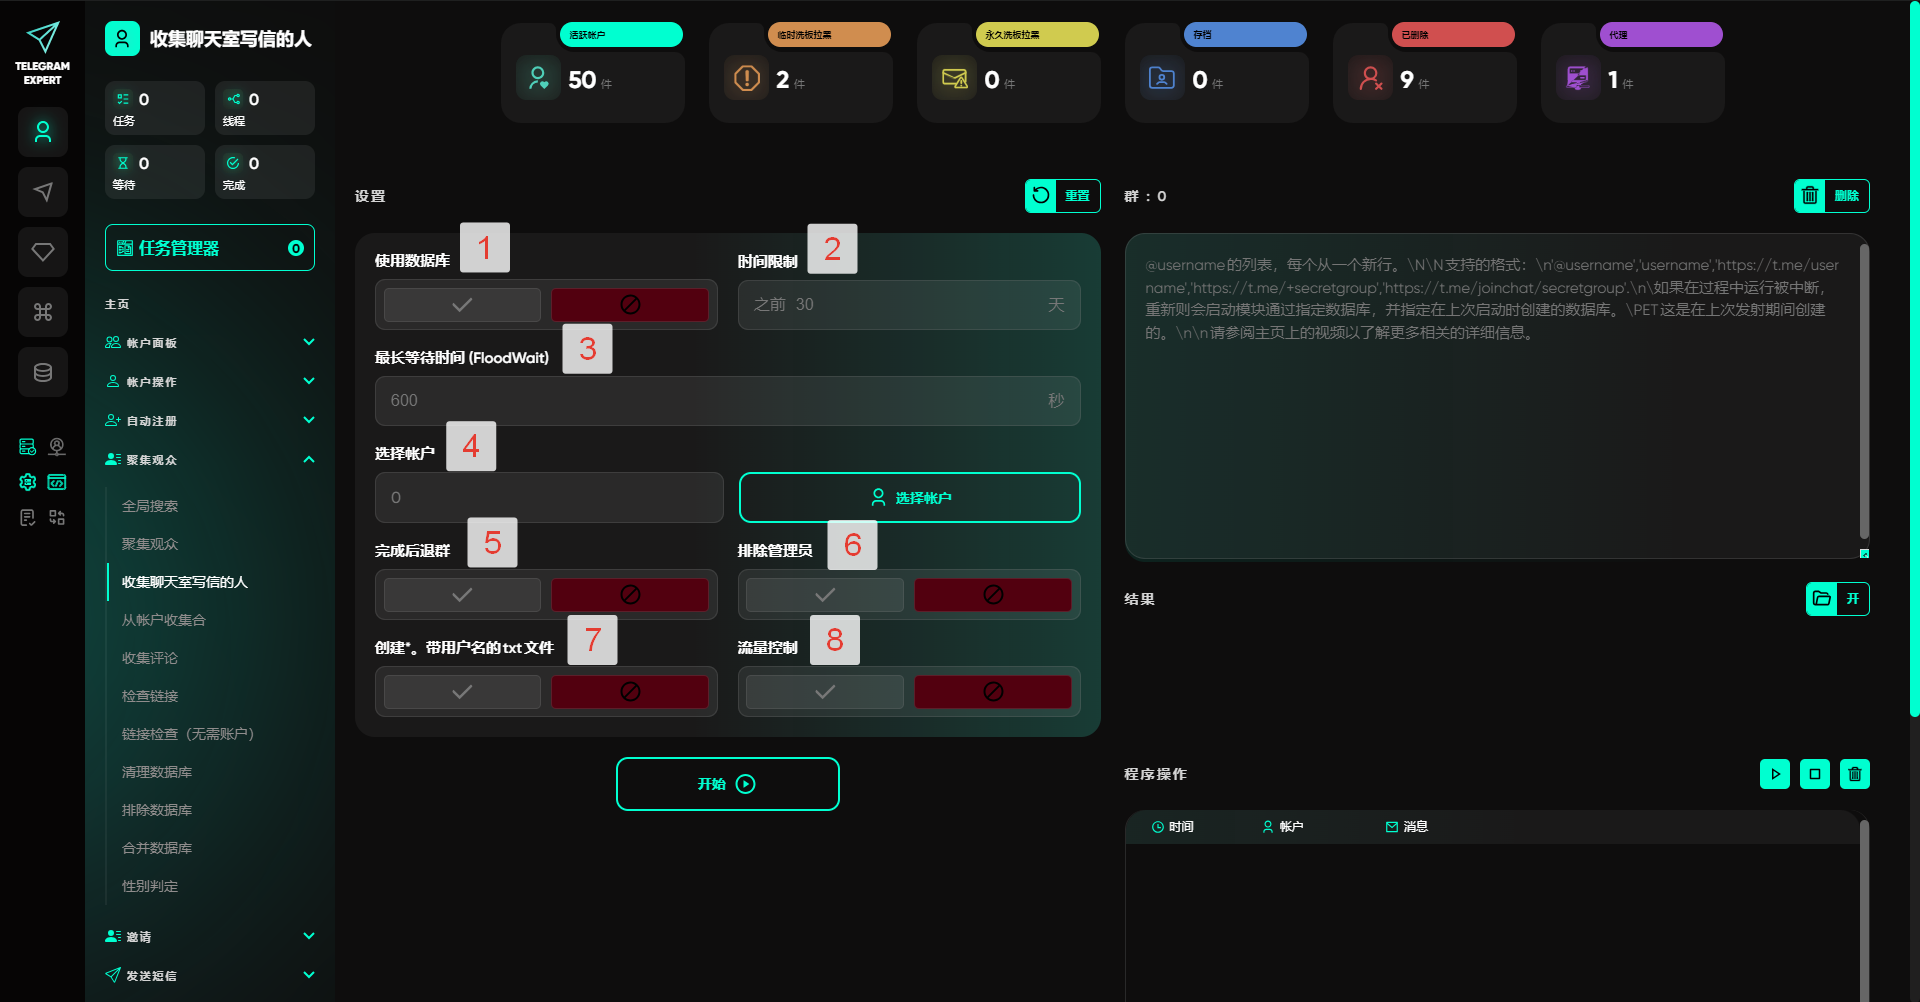
Task: Open the 全局搜索 menu item
Action: pos(150,506)
